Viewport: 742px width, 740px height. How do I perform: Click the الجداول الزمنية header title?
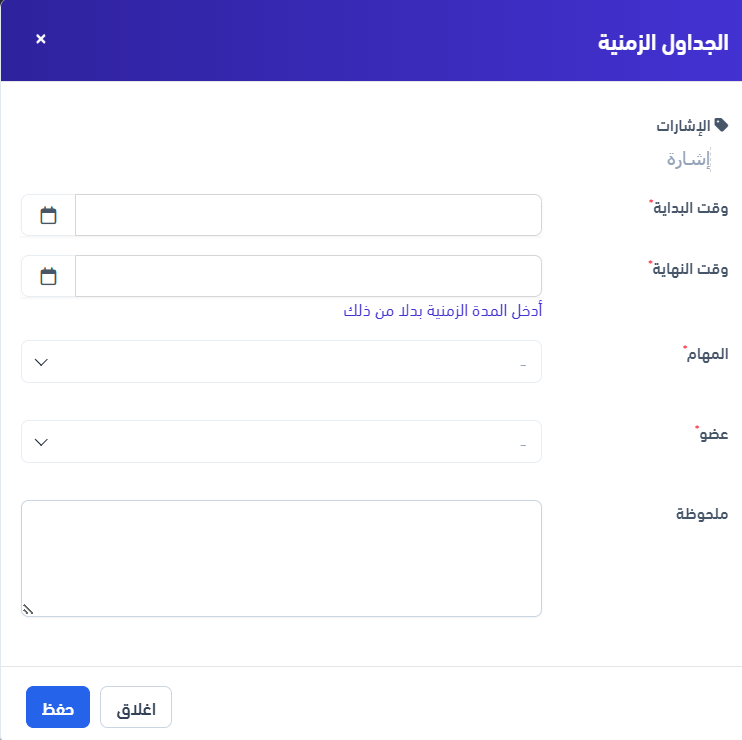point(661,44)
